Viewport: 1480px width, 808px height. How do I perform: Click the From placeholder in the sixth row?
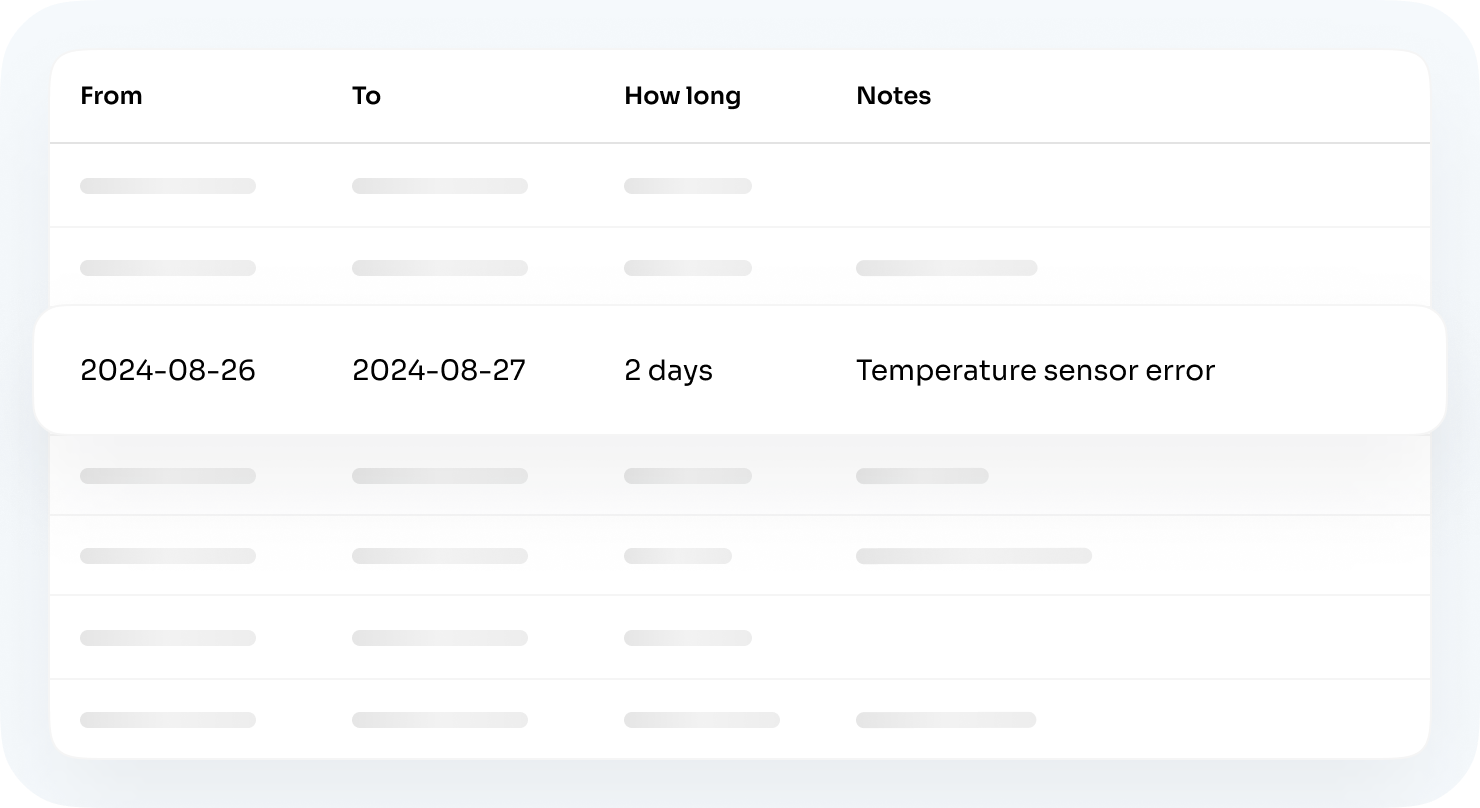[x=167, y=638]
